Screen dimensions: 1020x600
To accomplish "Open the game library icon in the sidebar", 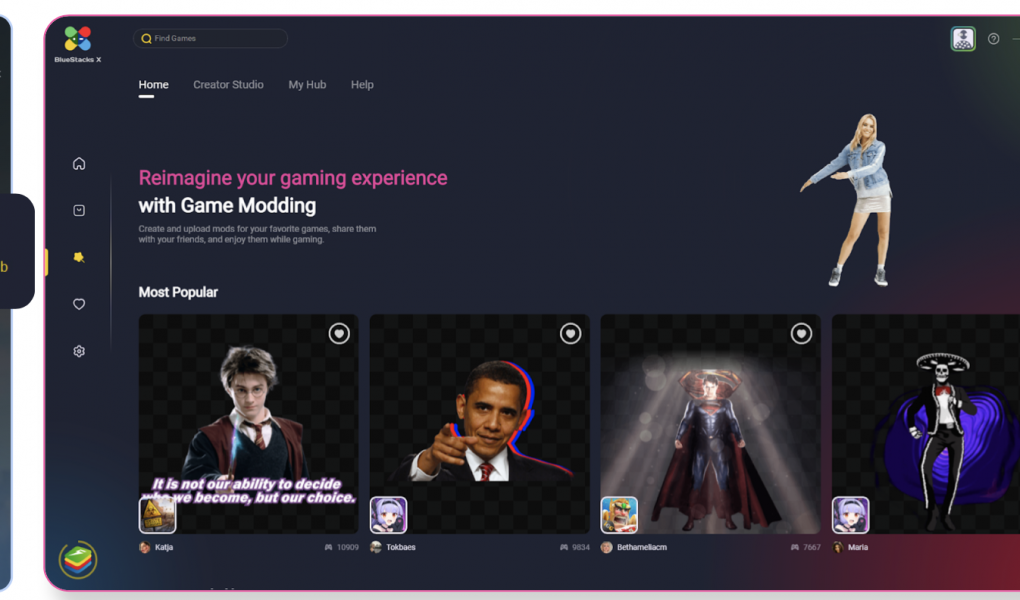I will (x=79, y=209).
